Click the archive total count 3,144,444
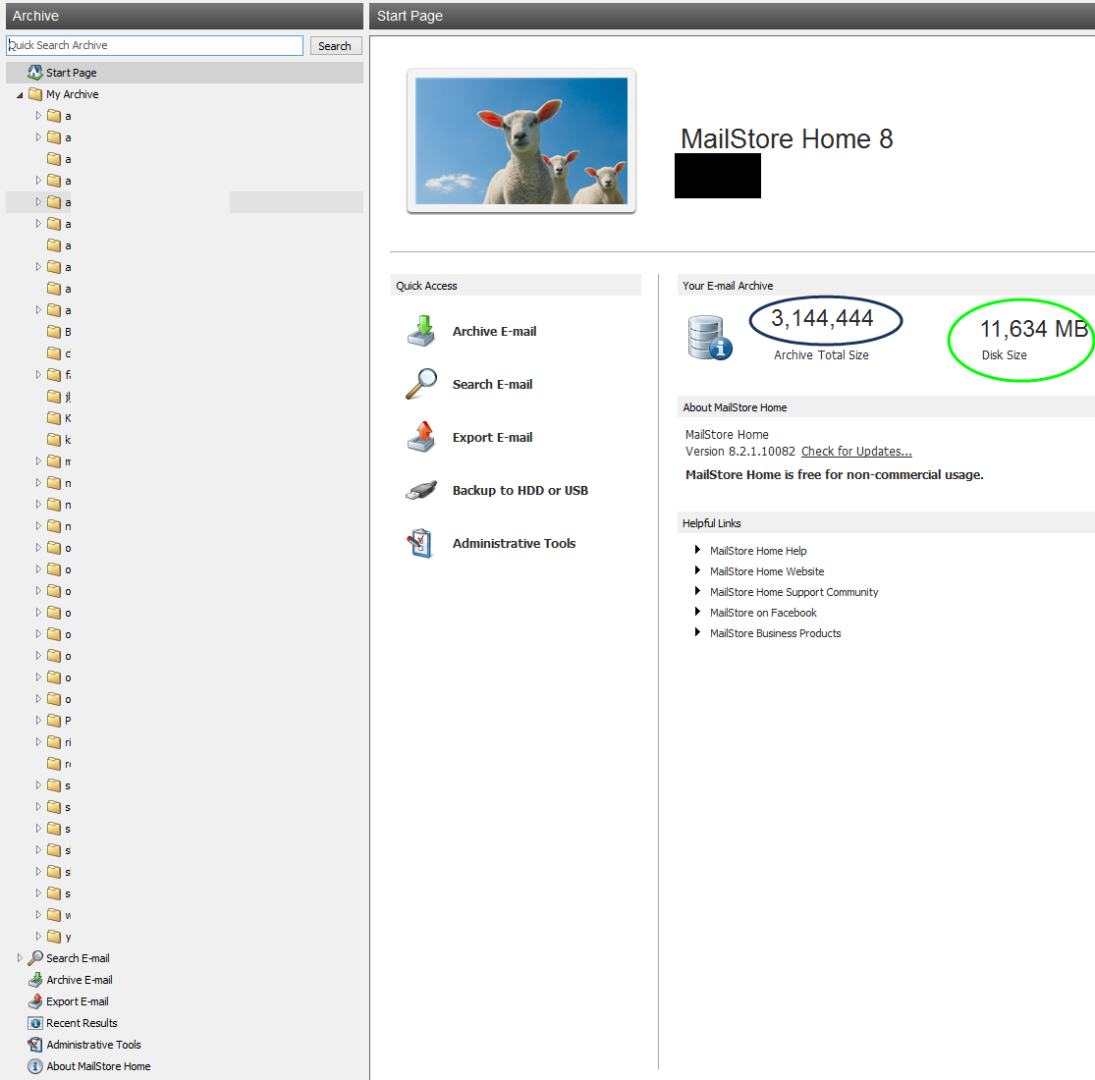Viewport: 1095px width, 1080px height. coord(822,318)
